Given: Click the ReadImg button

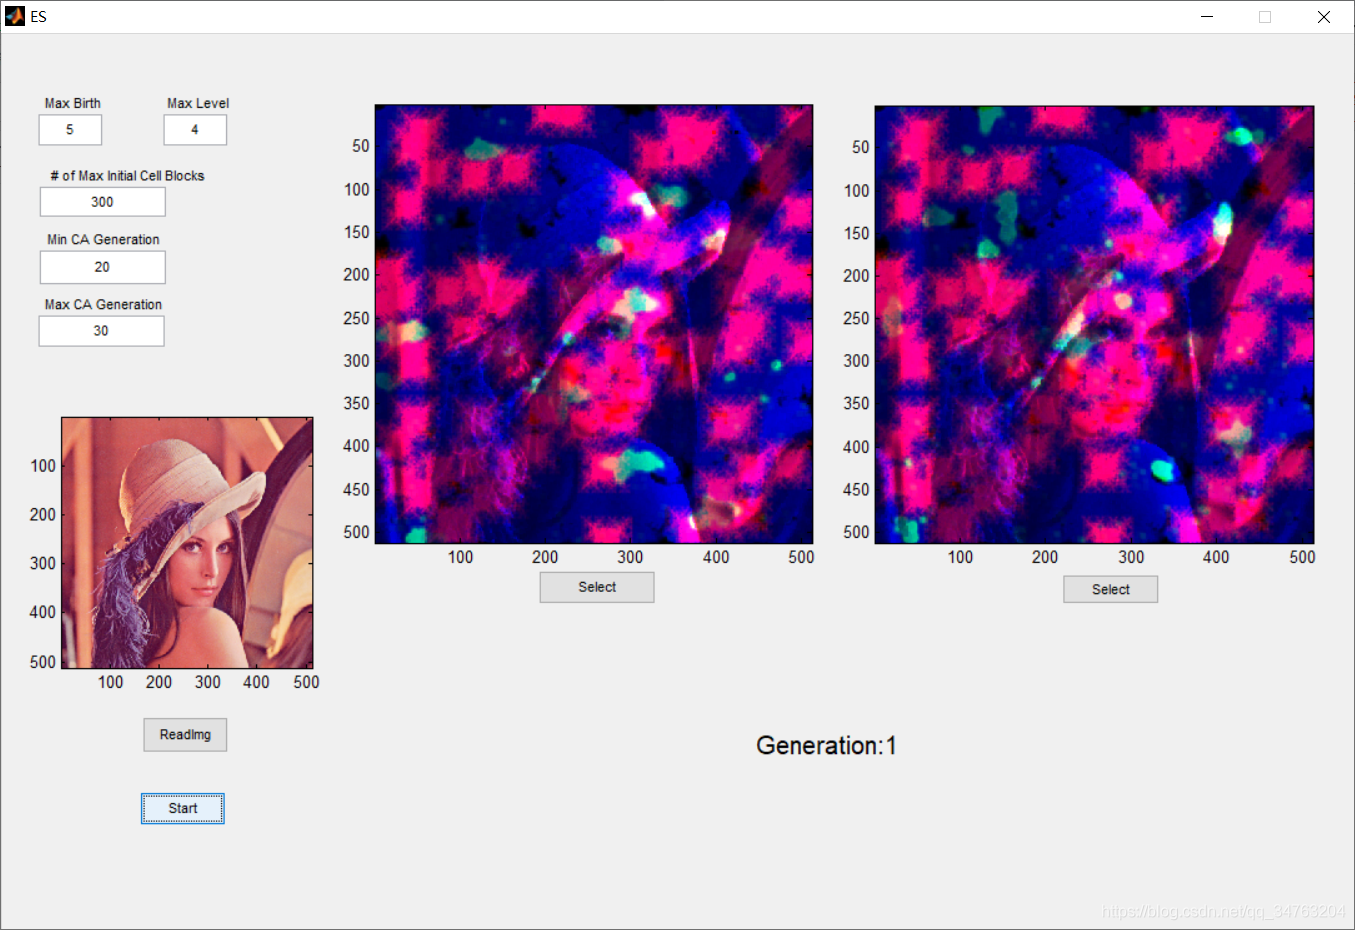Looking at the screenshot, I should 185,735.
